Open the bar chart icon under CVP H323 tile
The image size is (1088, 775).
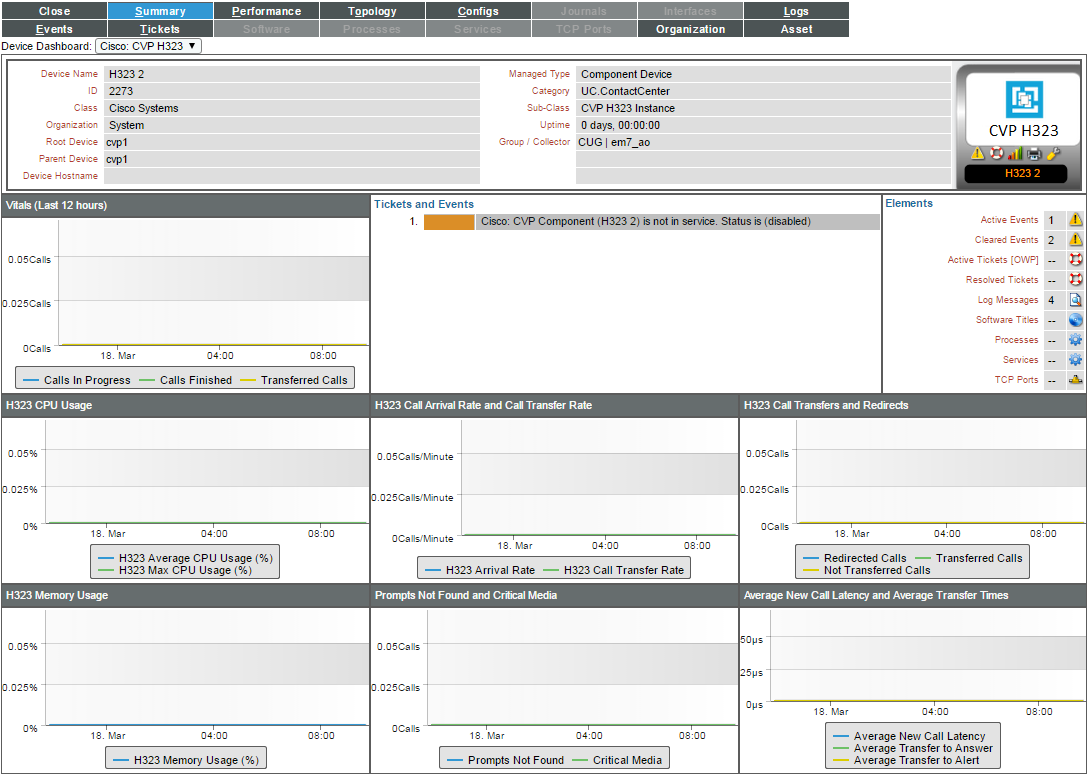click(x=1015, y=153)
